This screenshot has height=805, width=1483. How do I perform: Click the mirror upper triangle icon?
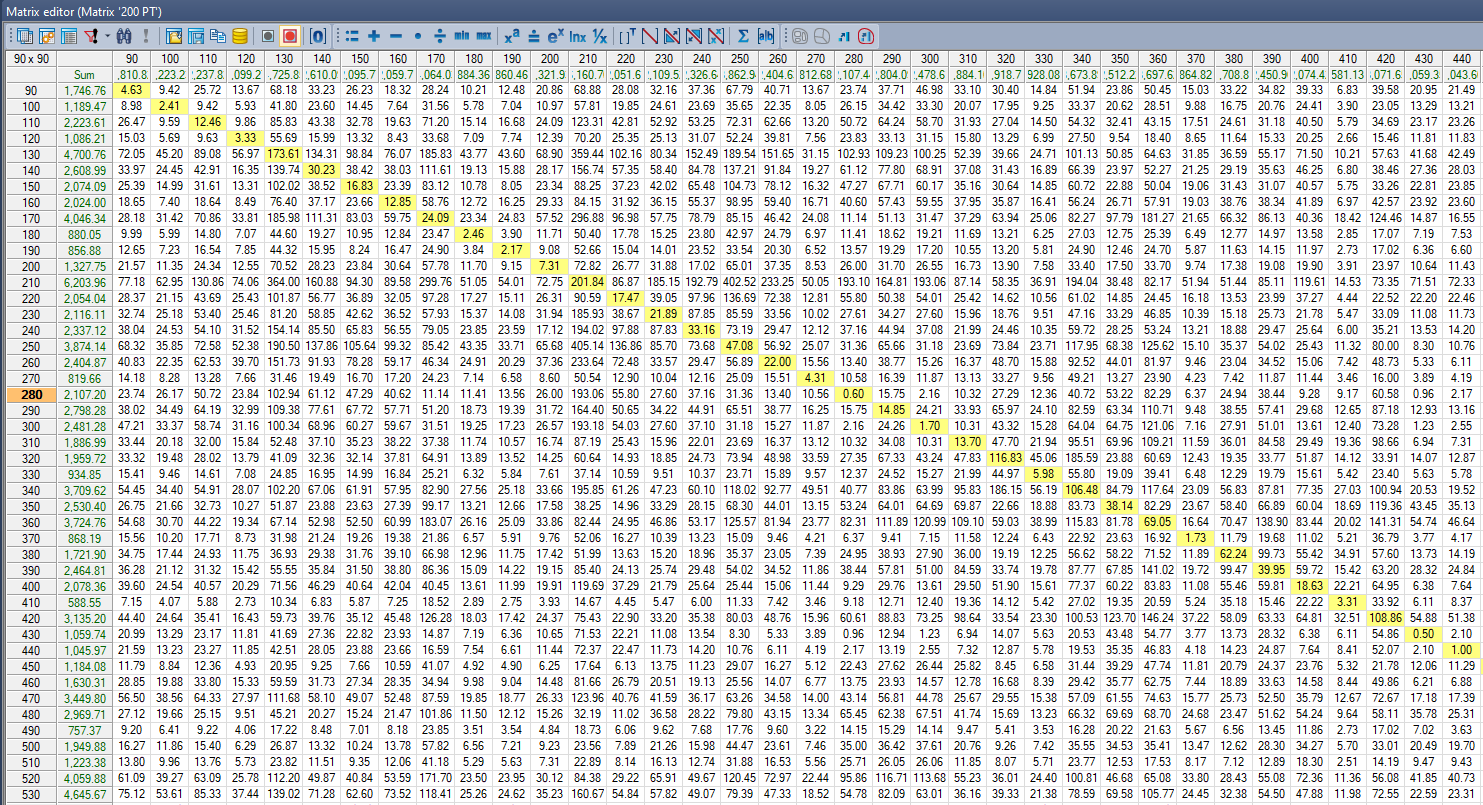coord(671,36)
